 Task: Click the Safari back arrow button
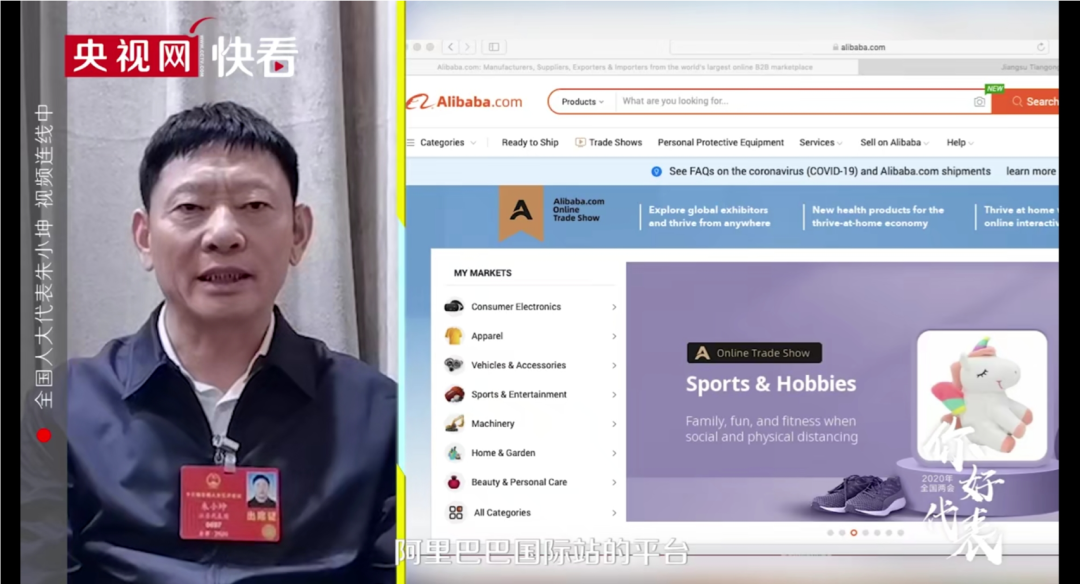click(x=451, y=47)
